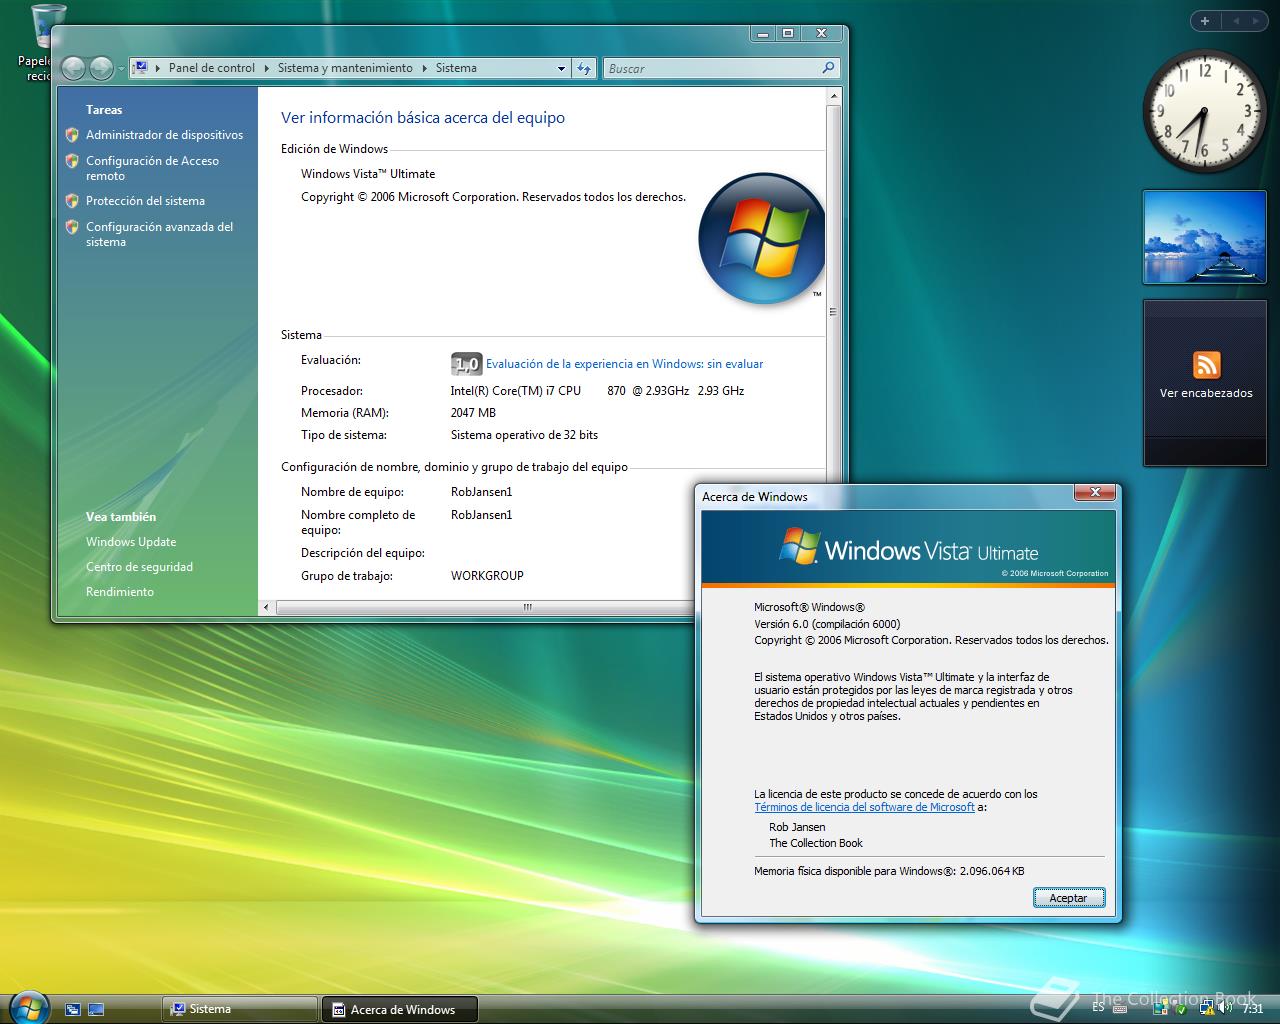The width and height of the screenshot is (1280, 1024).
Task: Expand arrow after Sistema y mantenimiento breadcrumb
Action: (424, 68)
